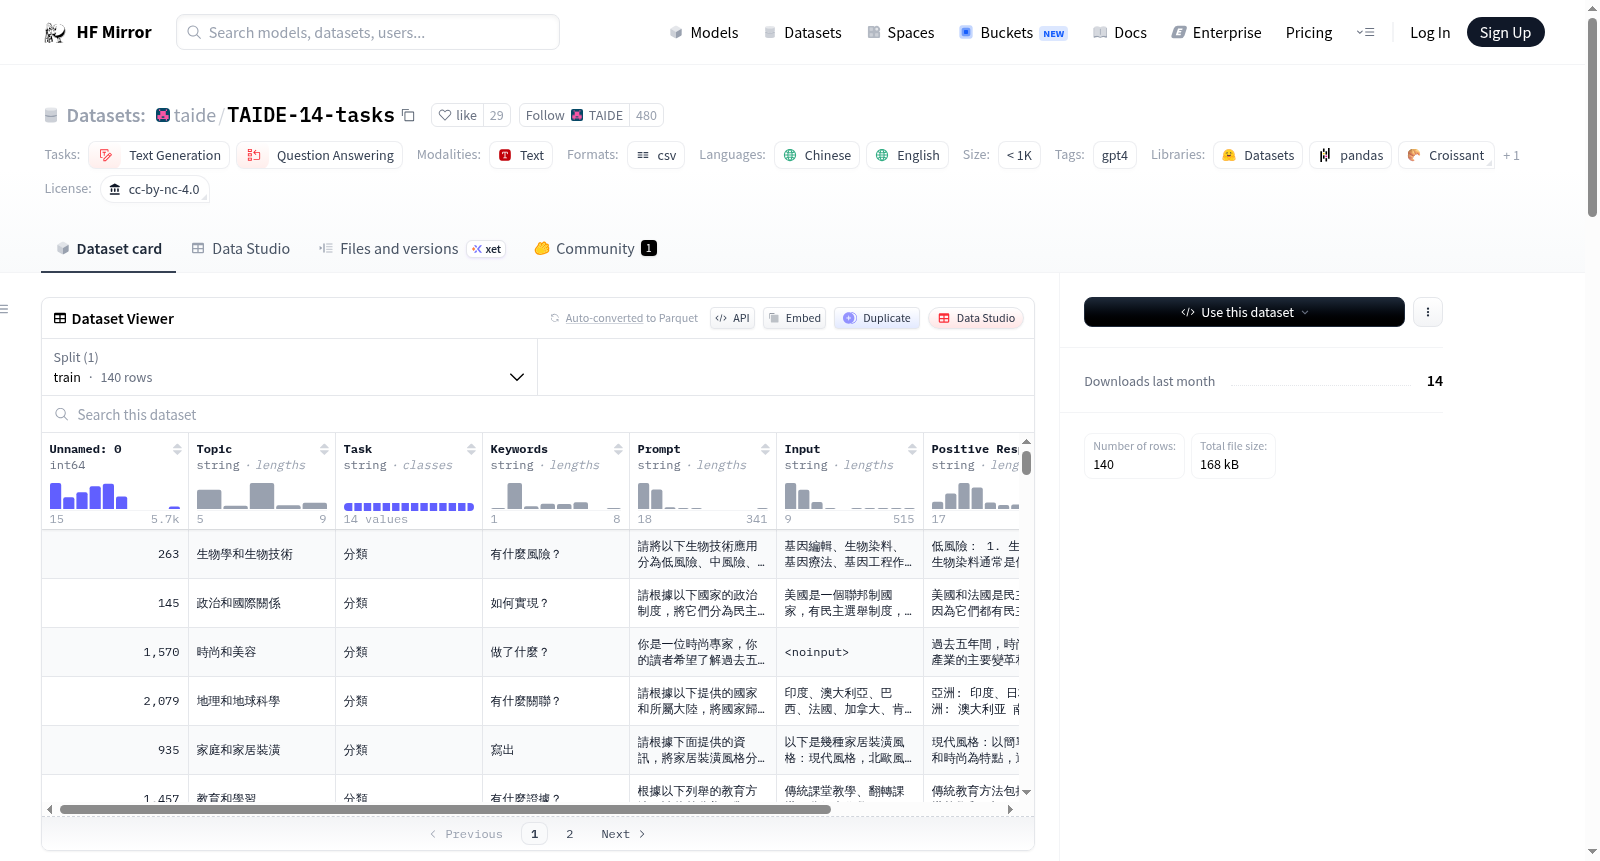This screenshot has width=1600, height=861.
Task: Click the taide owner link
Action: 195,115
